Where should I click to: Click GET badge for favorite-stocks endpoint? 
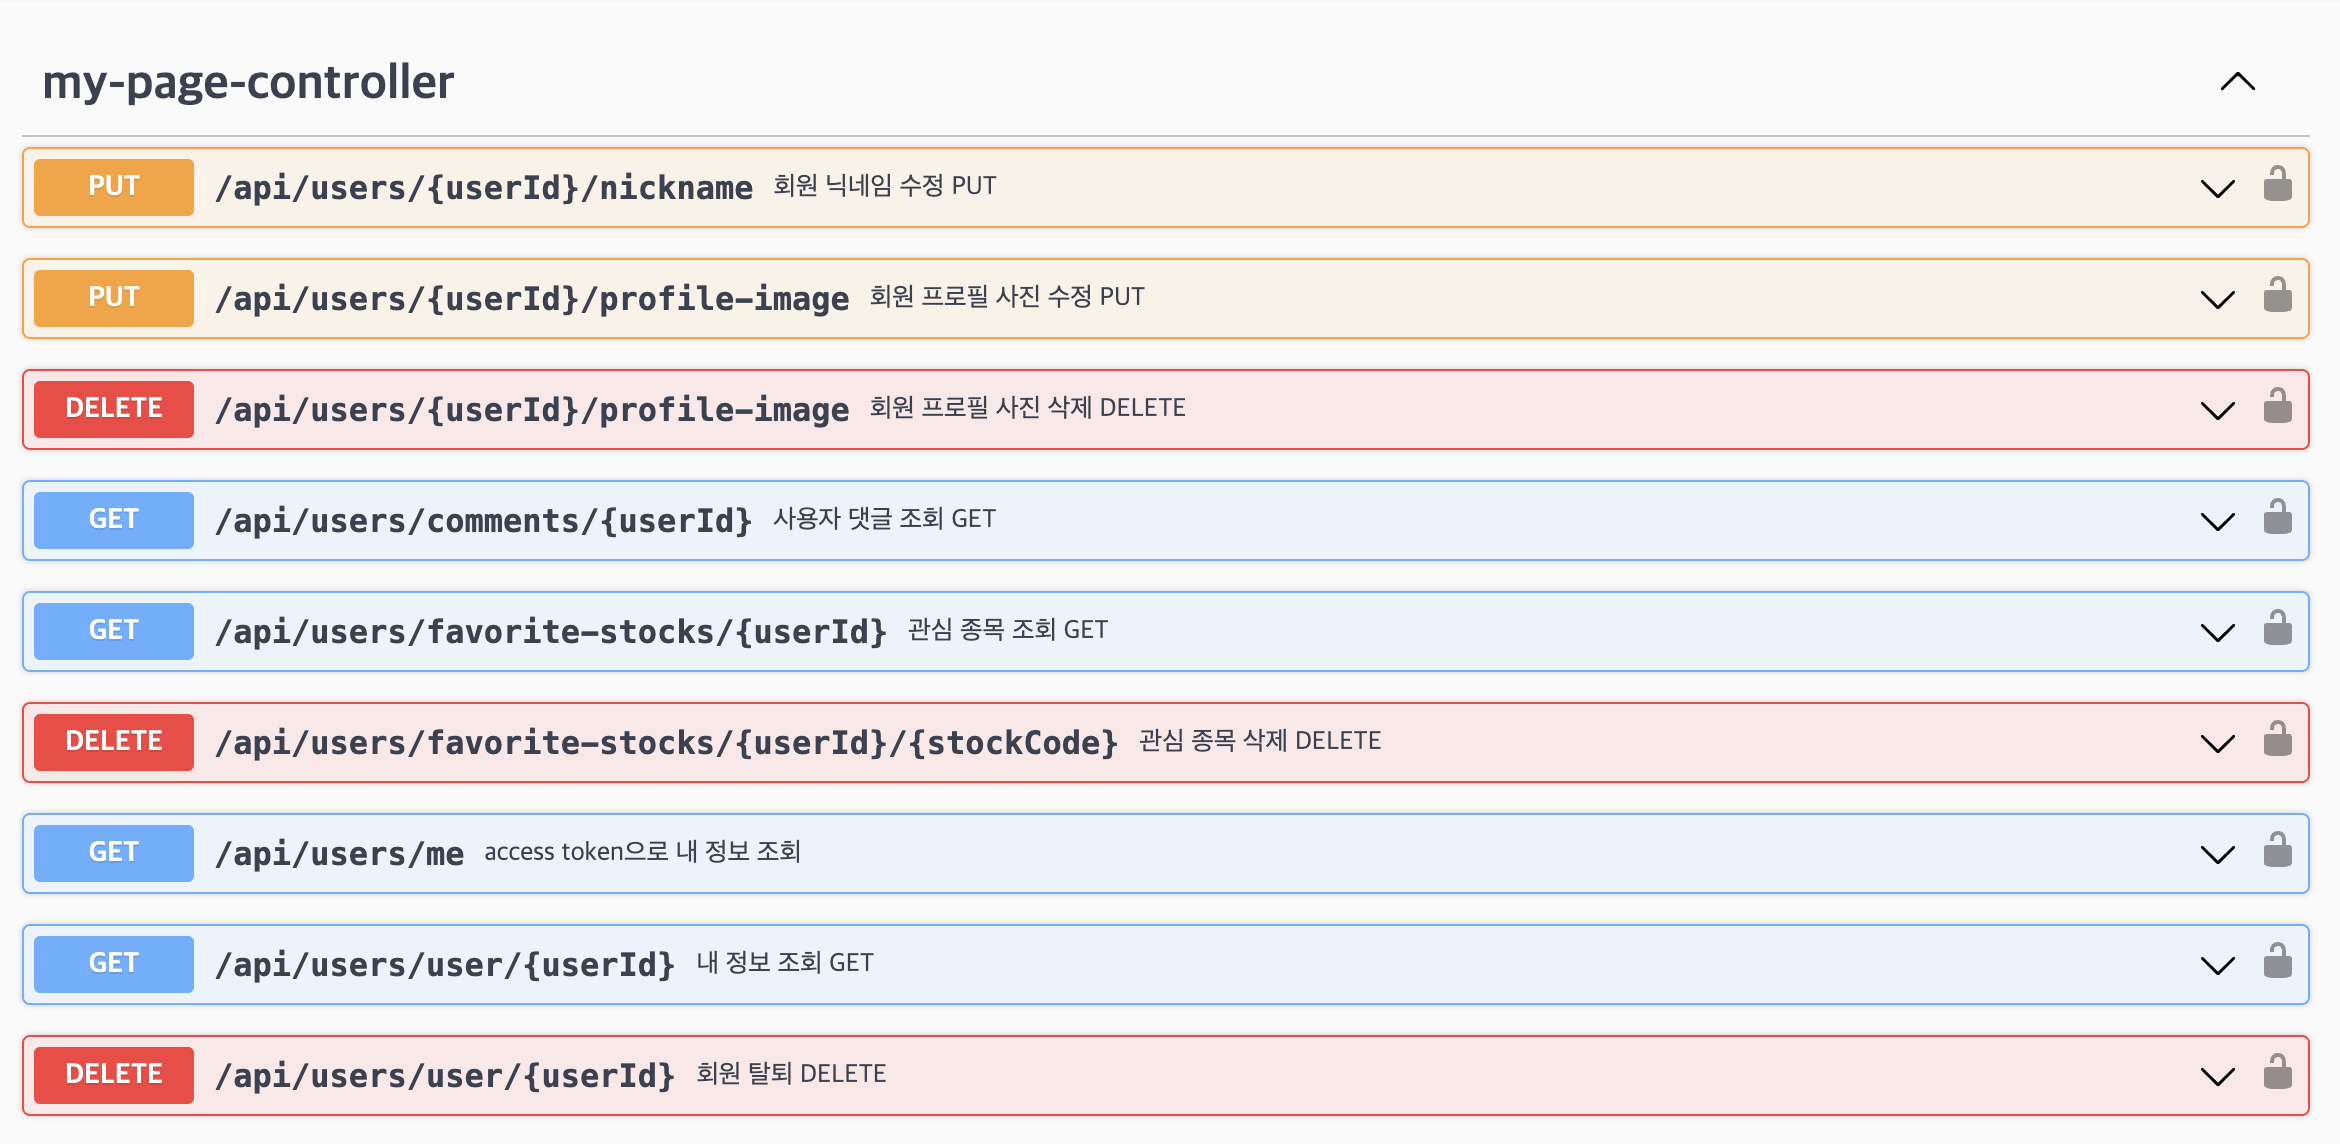coord(114,631)
